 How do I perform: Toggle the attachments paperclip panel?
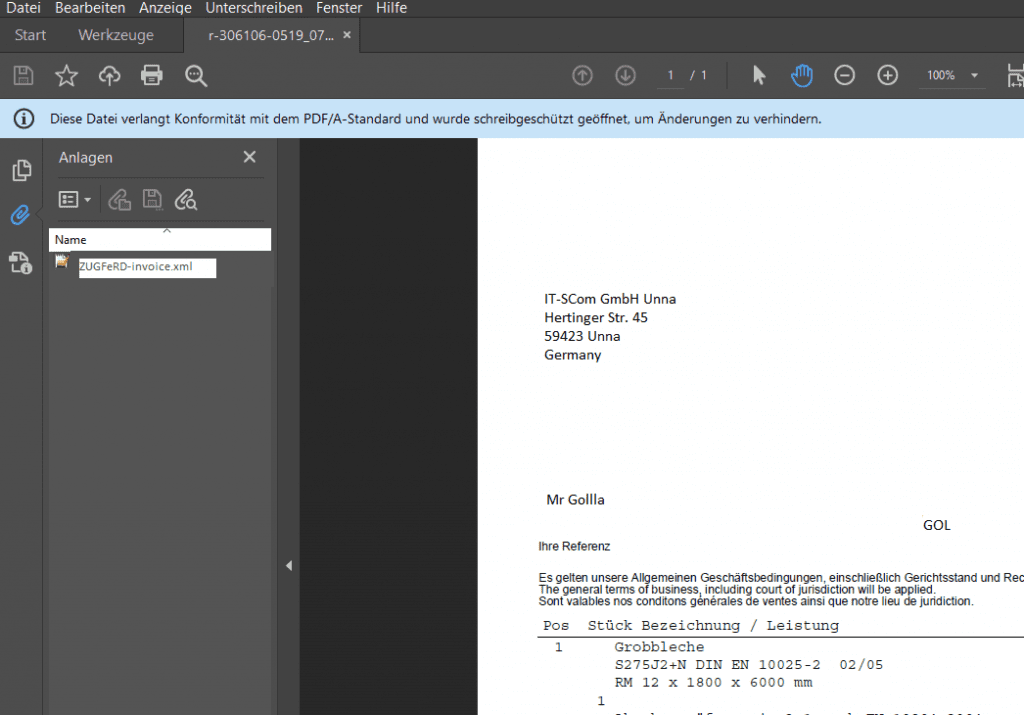point(21,215)
